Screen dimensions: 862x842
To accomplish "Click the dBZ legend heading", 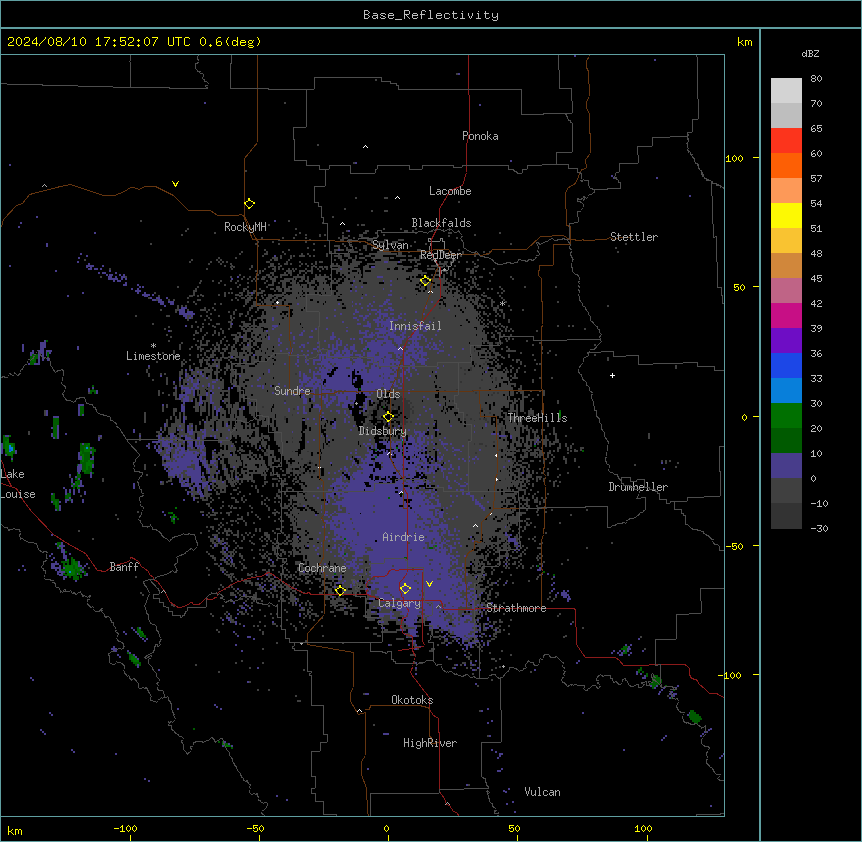I will [810, 54].
